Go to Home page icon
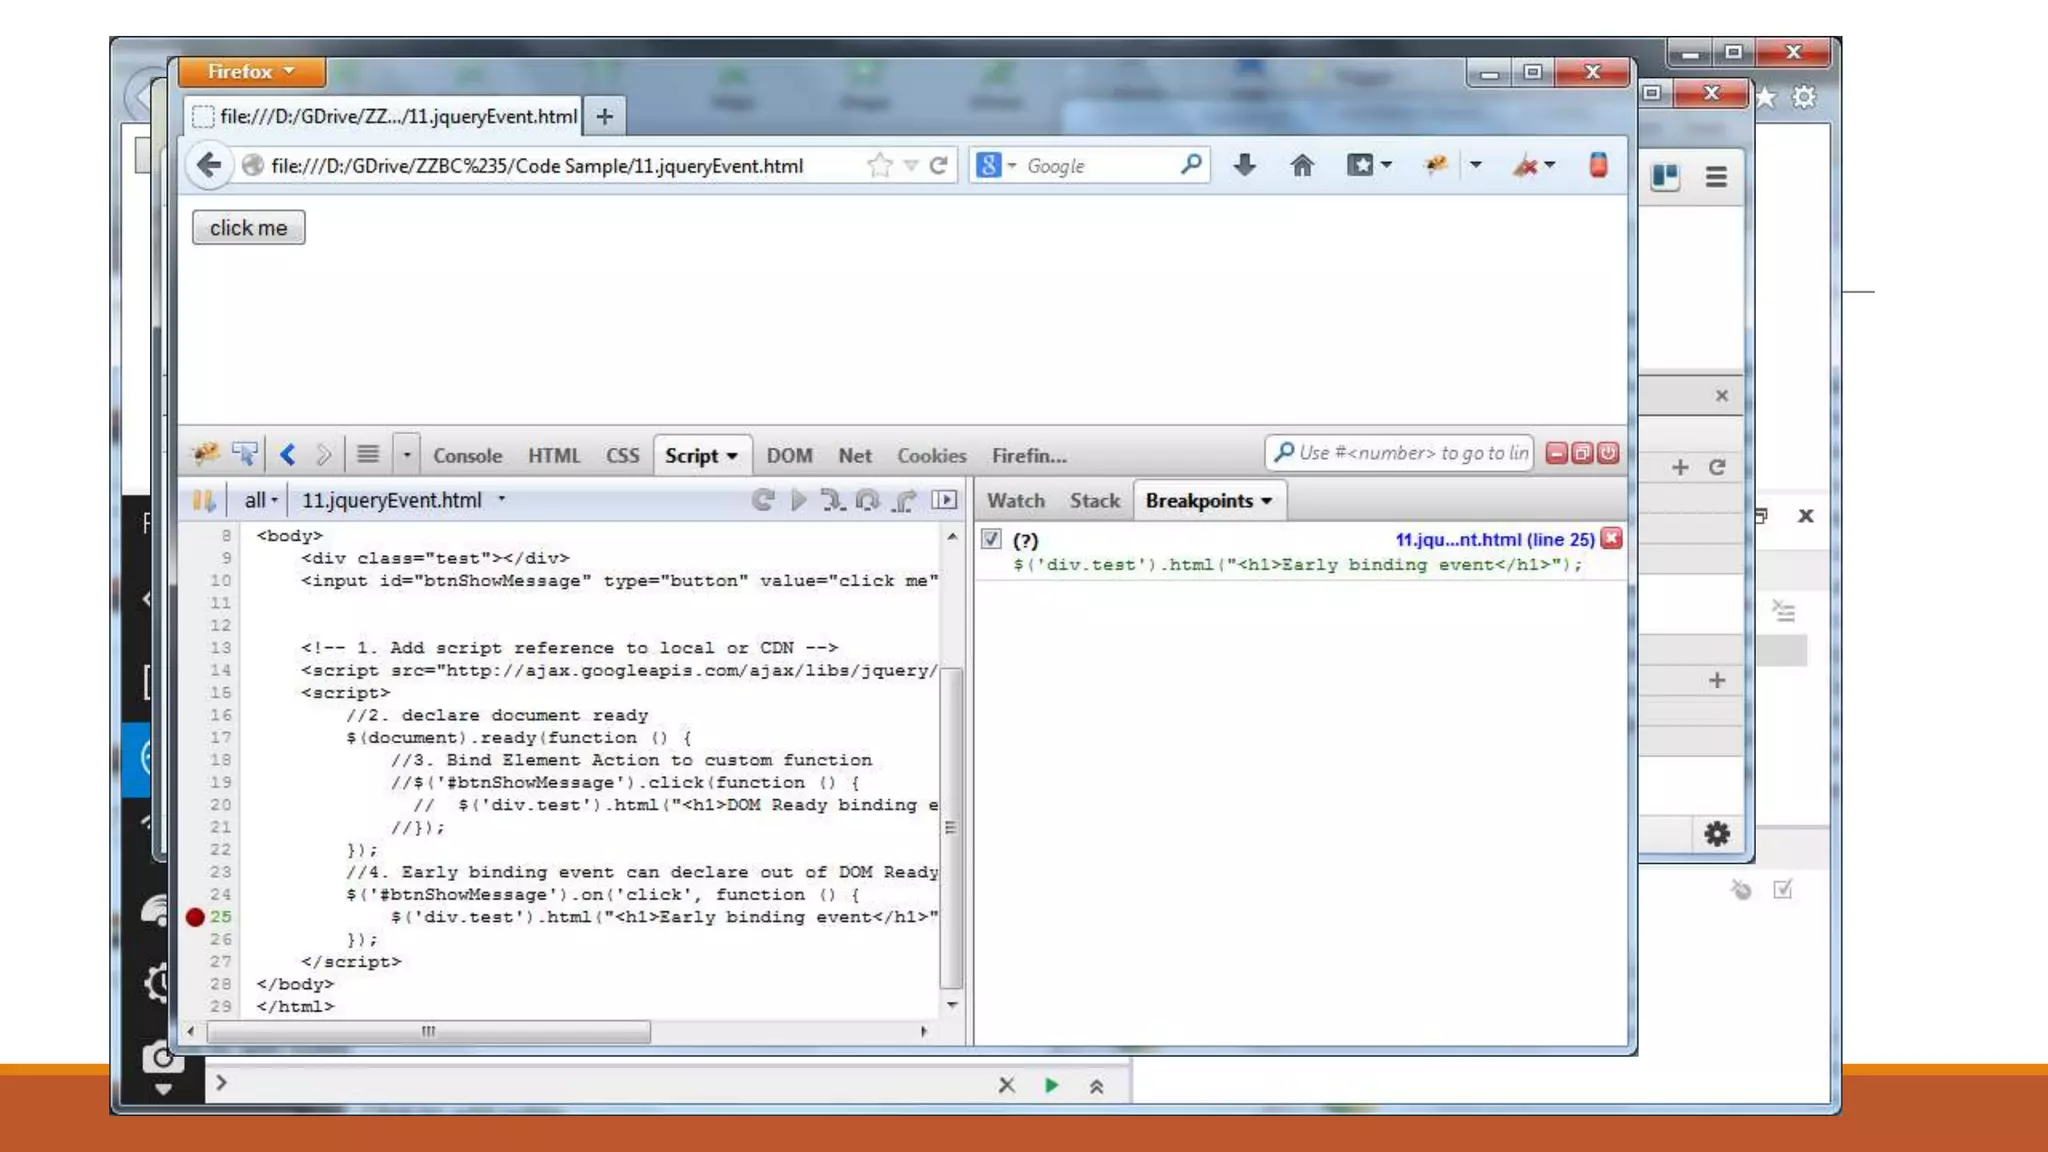The height and width of the screenshot is (1152, 2048). (1302, 165)
